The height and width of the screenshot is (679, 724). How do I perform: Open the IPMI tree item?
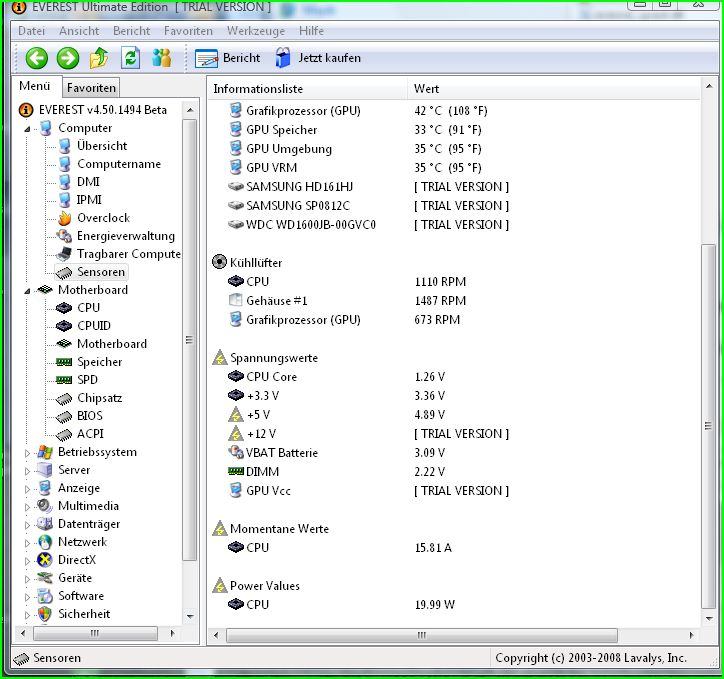pyautogui.click(x=89, y=200)
